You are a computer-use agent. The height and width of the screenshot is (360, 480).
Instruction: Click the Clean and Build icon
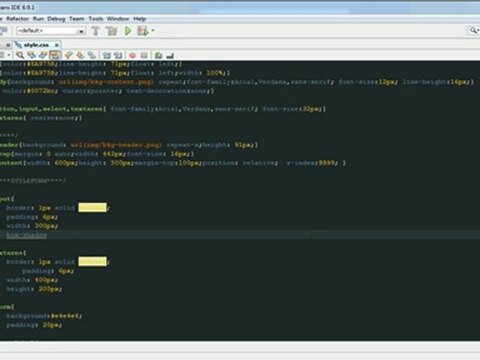click(111, 31)
